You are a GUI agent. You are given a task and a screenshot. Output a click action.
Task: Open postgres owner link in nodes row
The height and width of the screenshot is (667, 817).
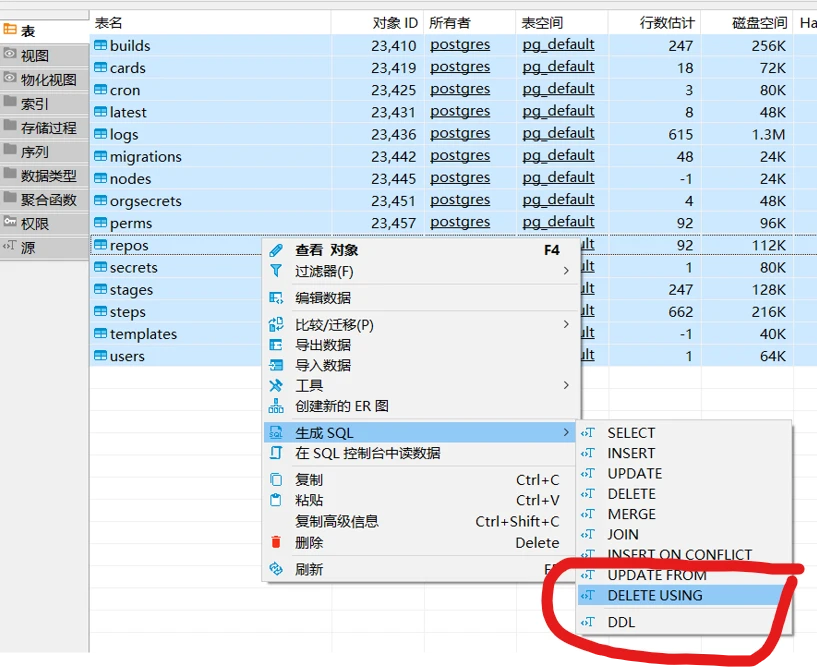click(460, 178)
